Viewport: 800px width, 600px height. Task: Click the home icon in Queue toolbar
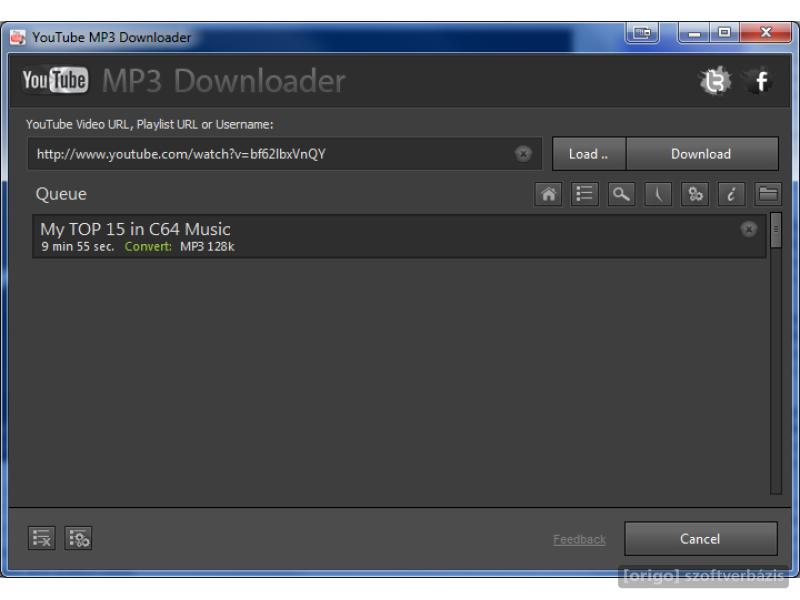click(x=548, y=194)
